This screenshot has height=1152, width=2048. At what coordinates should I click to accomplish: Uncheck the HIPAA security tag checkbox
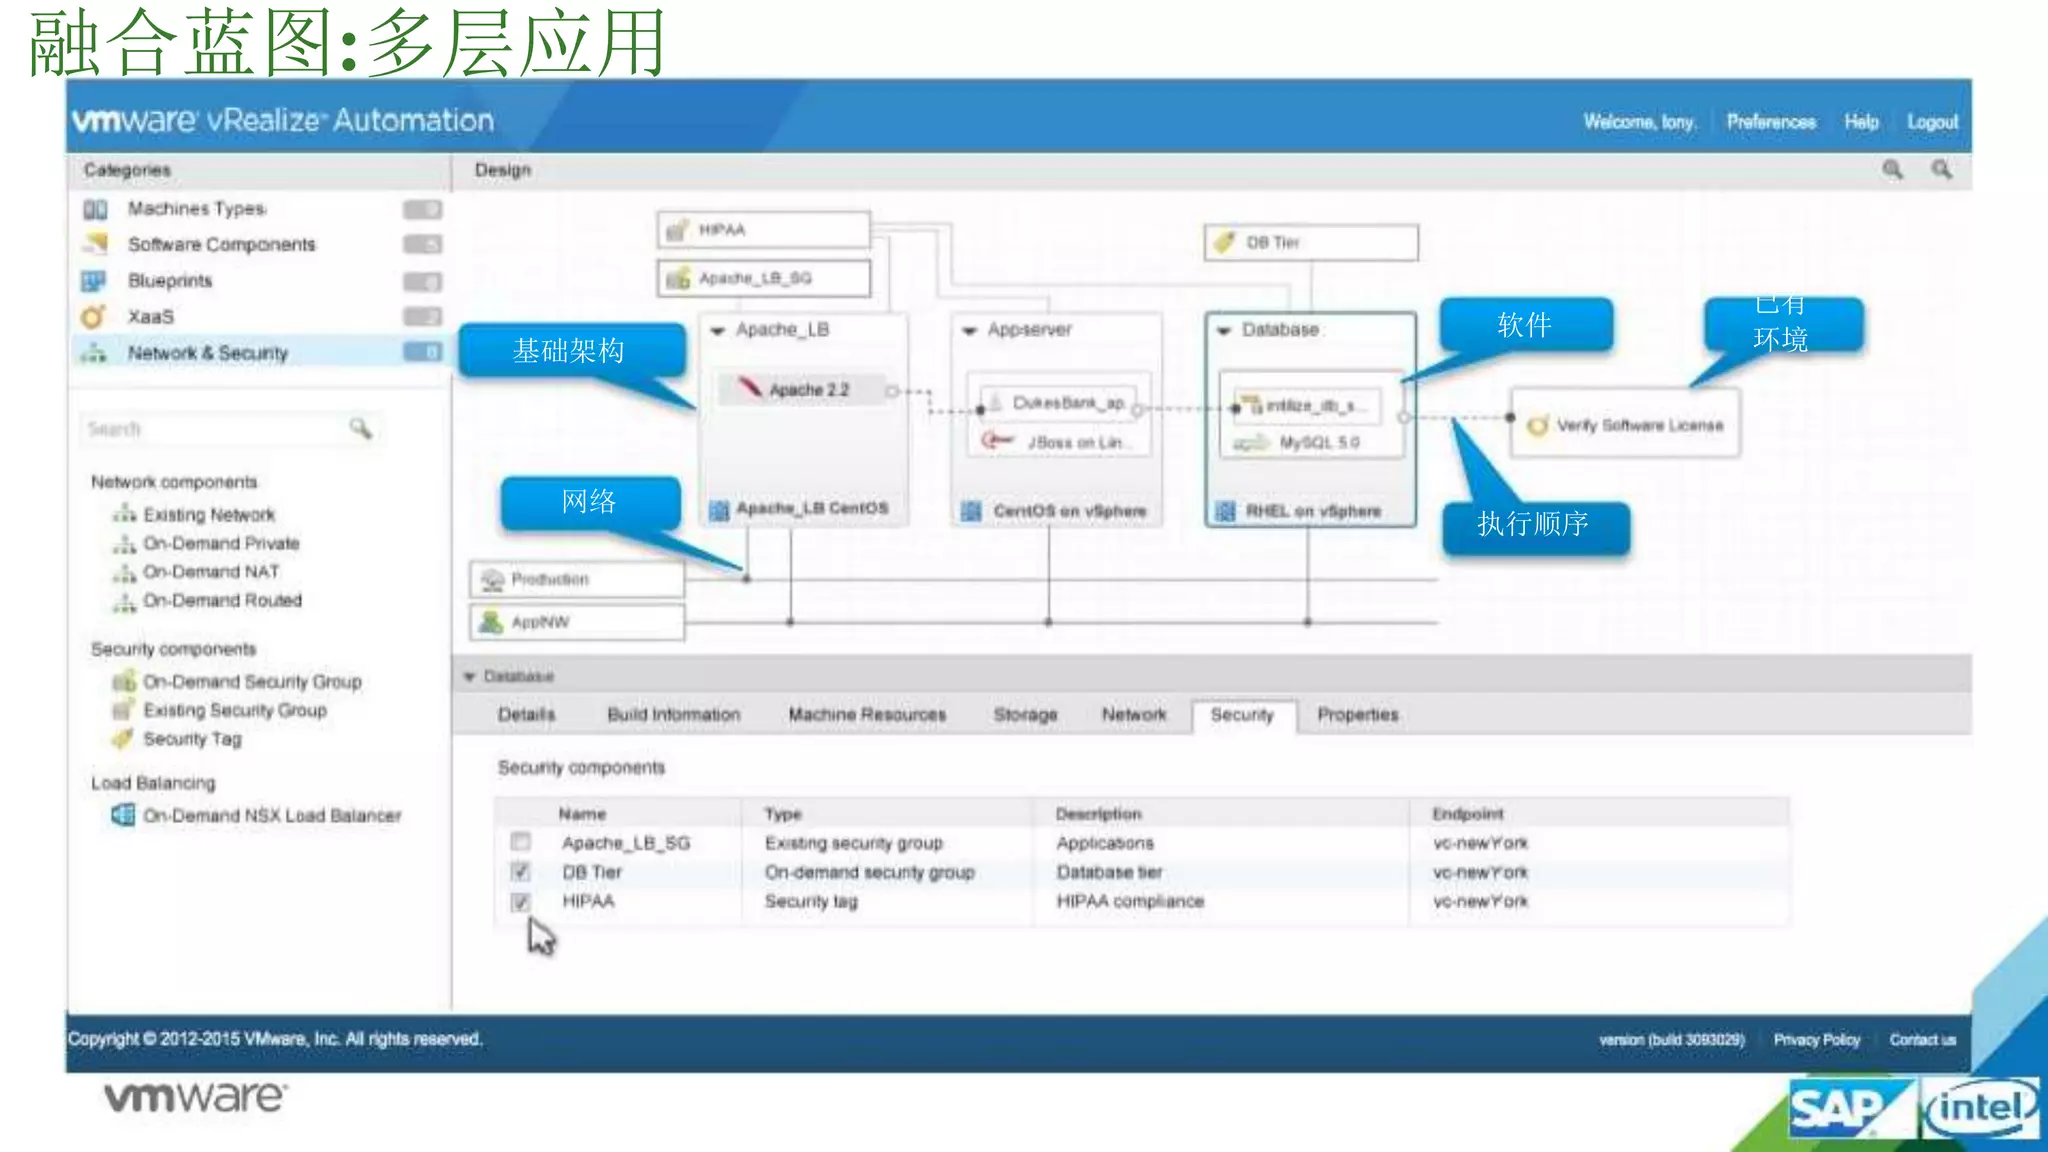(x=520, y=902)
